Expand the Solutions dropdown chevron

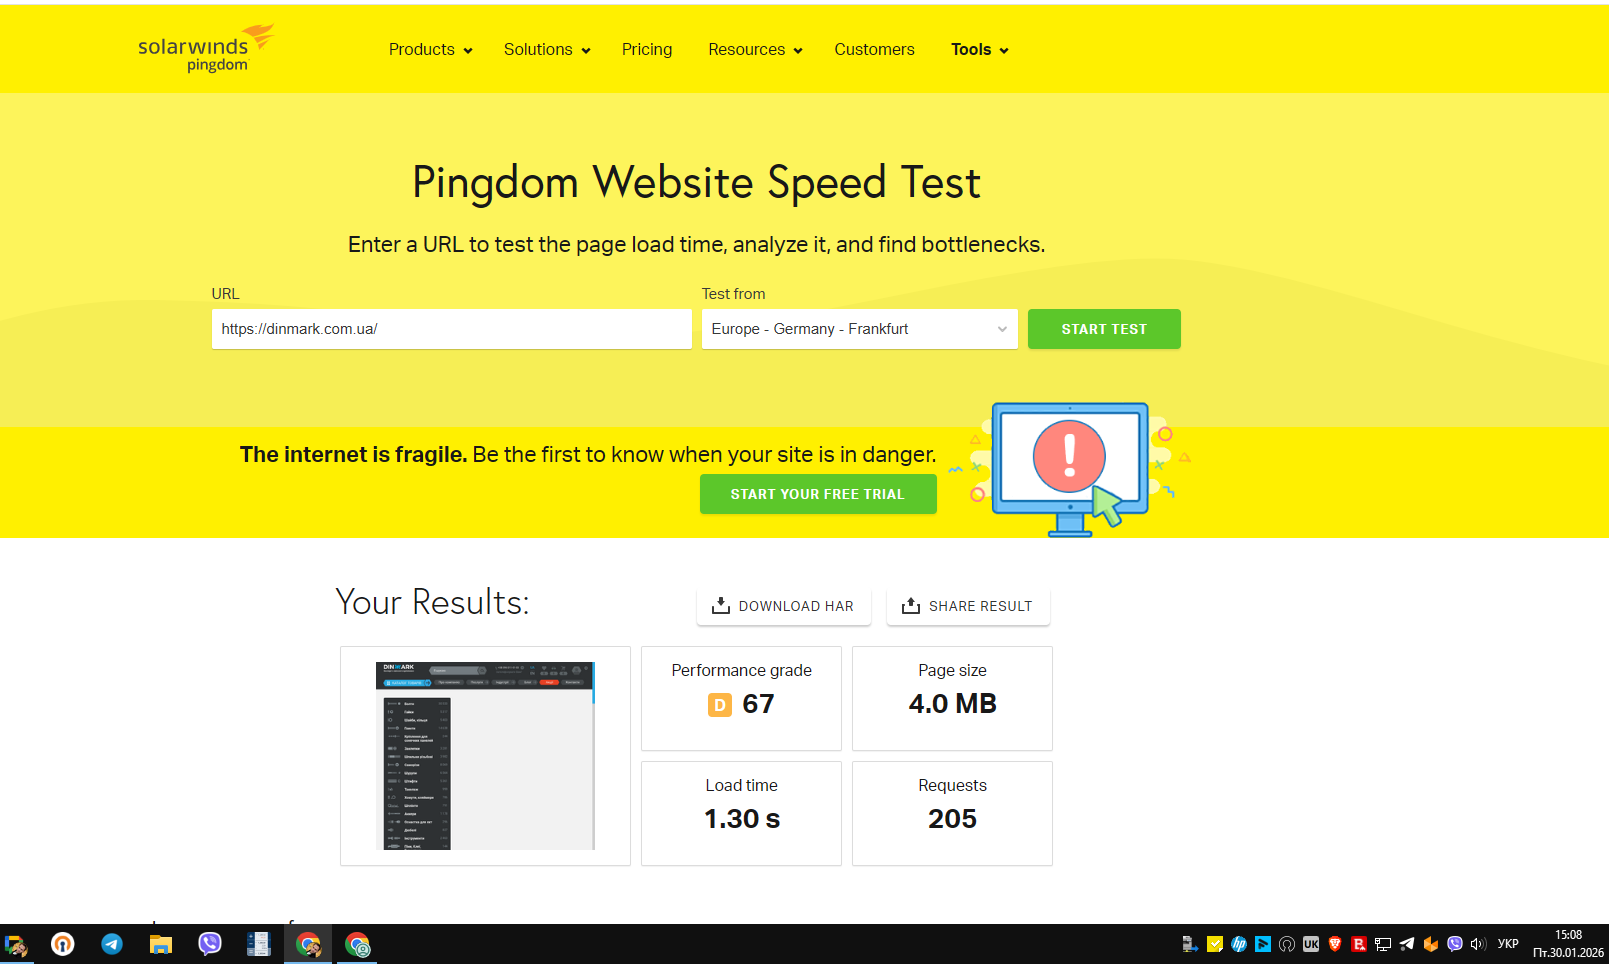[x=586, y=51]
